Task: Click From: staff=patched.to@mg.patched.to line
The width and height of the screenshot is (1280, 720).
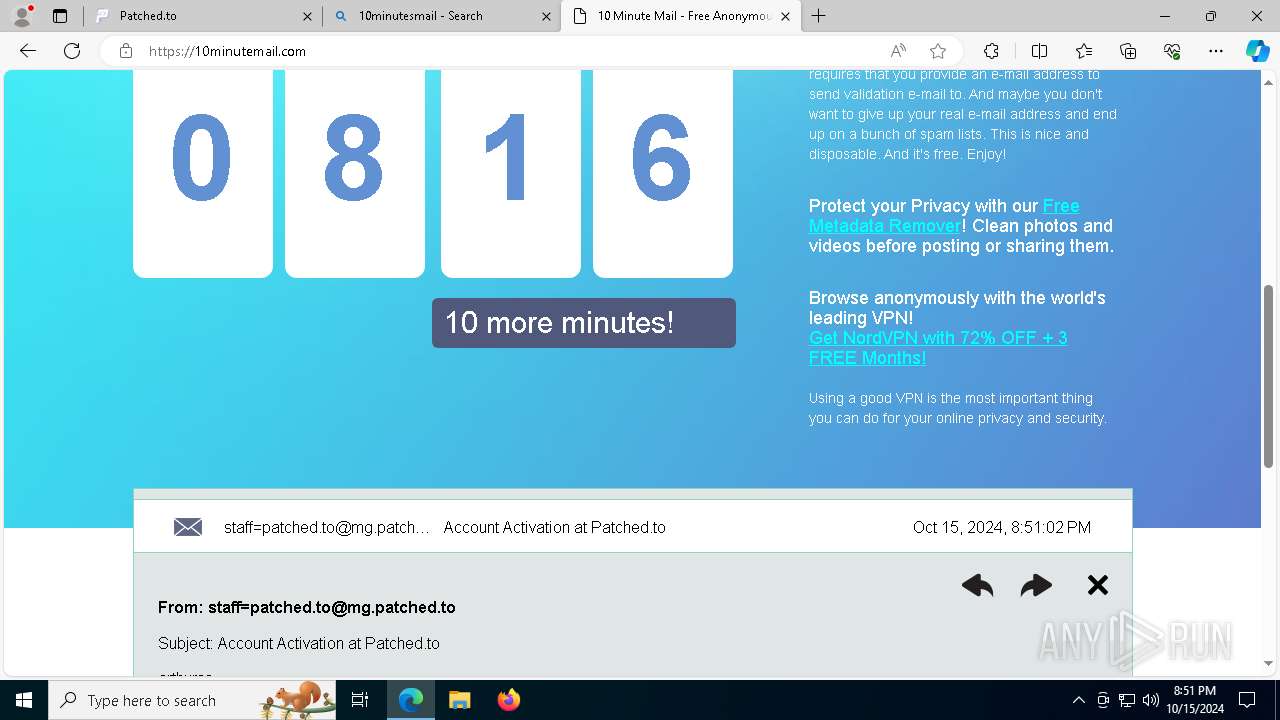Action: pos(307,607)
